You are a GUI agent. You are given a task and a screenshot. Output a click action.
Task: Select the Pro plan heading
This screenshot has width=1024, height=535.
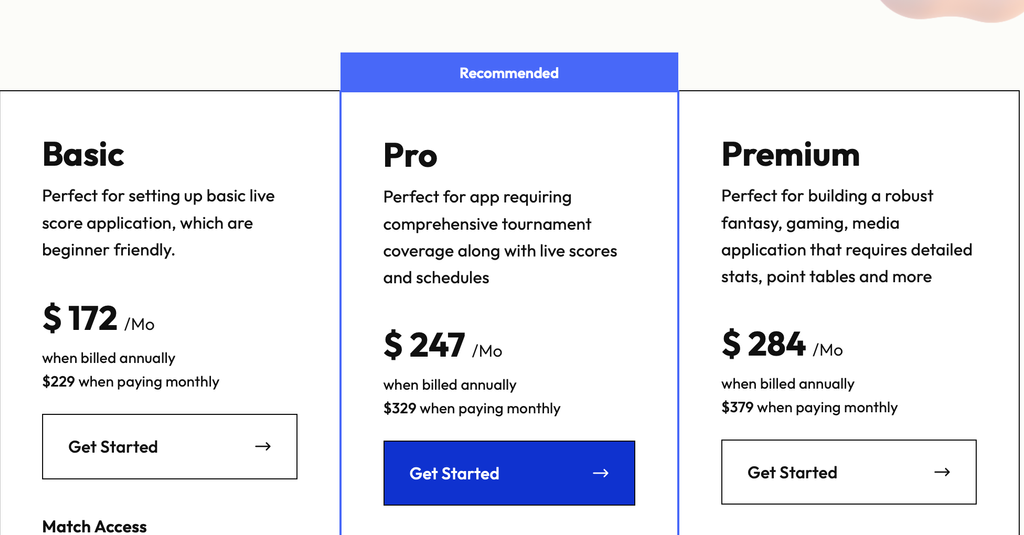click(x=410, y=156)
